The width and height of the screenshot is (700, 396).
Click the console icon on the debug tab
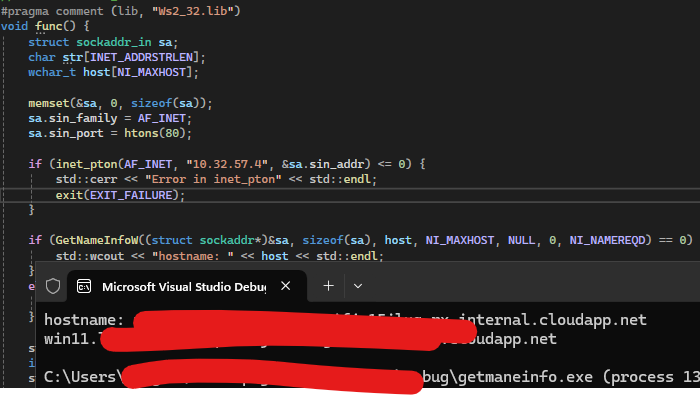(x=84, y=286)
